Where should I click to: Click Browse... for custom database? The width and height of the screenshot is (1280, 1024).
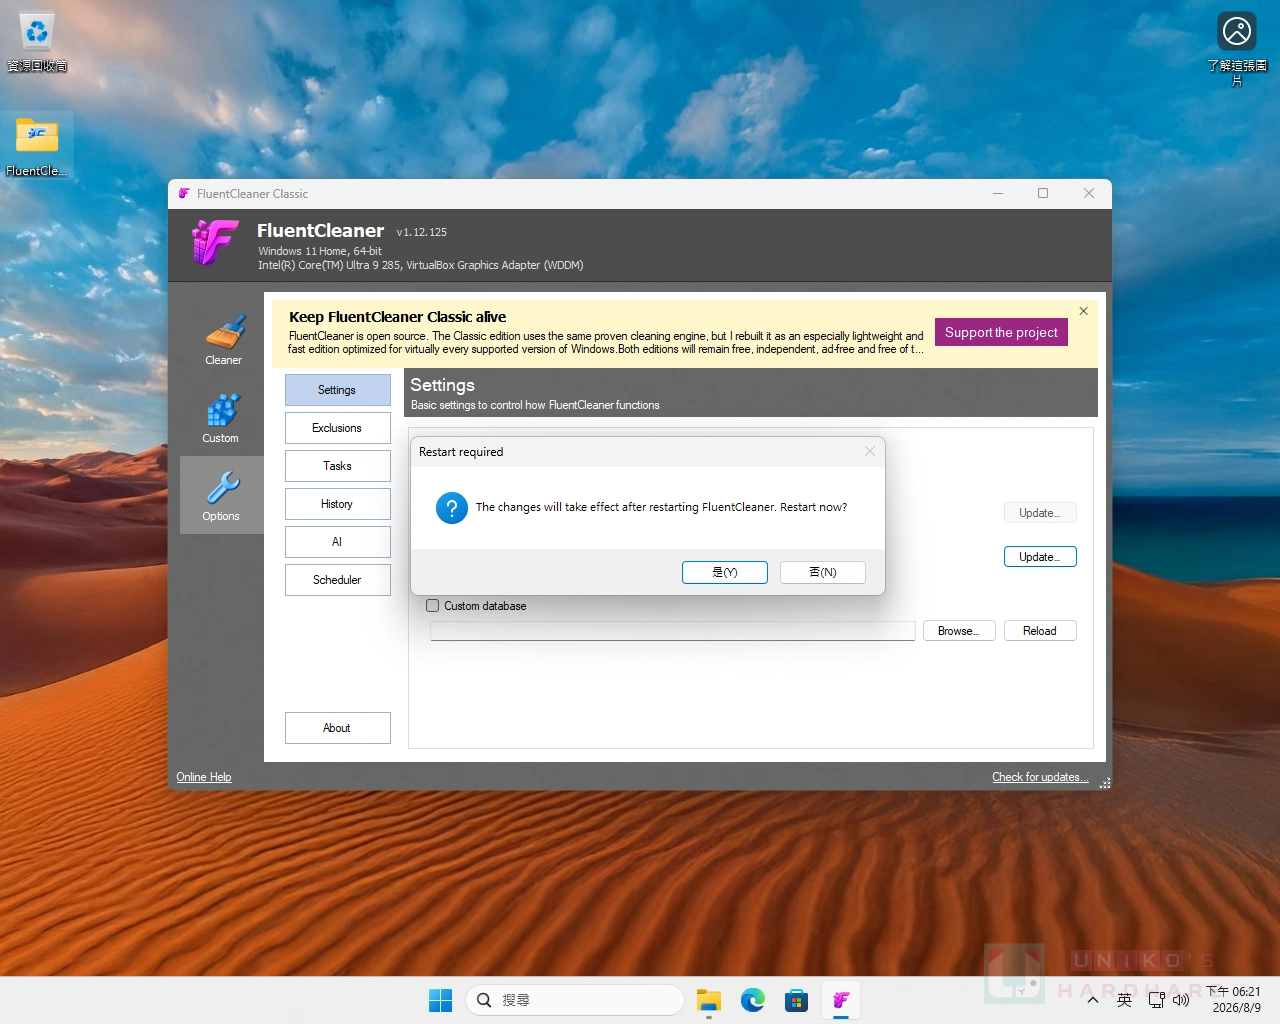tap(959, 631)
